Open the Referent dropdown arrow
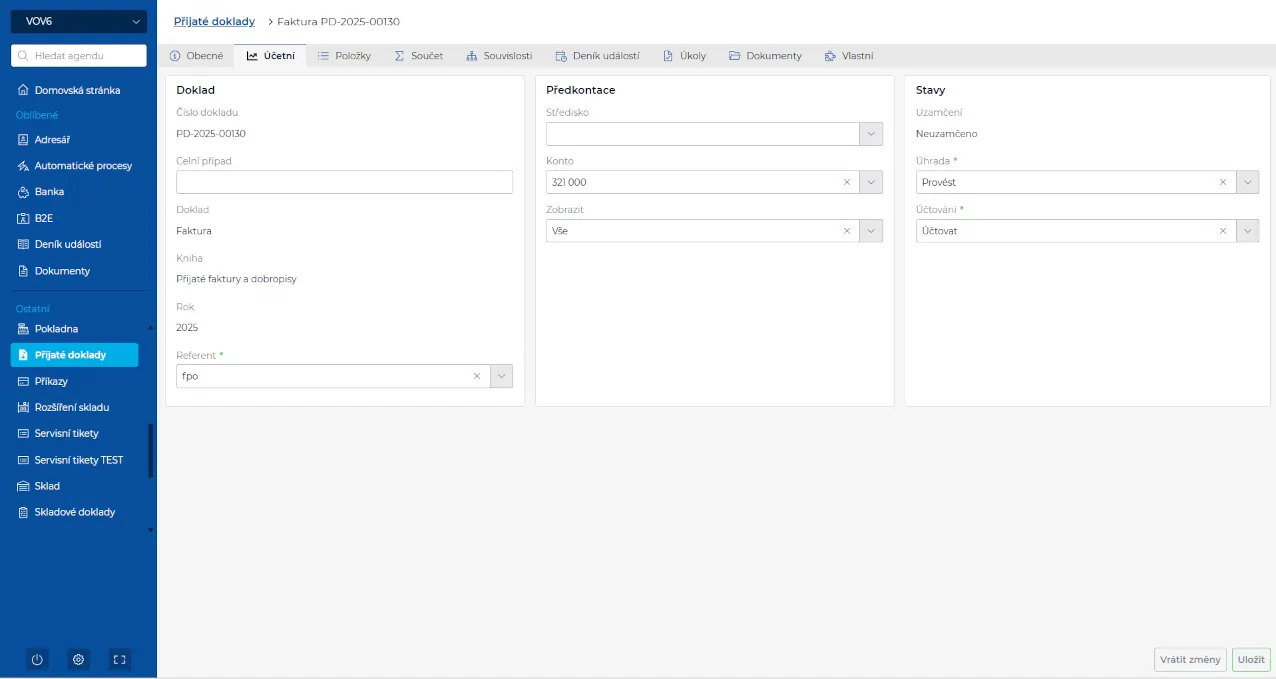The width and height of the screenshot is (1276, 679). (x=502, y=376)
